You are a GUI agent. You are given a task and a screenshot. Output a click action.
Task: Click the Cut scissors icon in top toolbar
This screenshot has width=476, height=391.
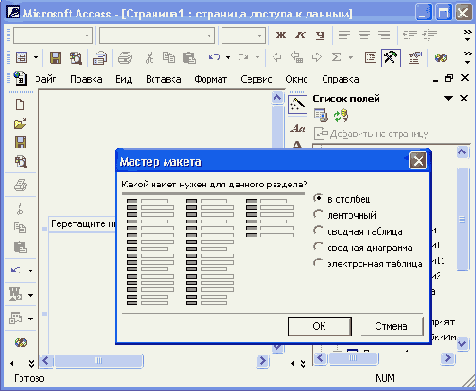click(149, 58)
